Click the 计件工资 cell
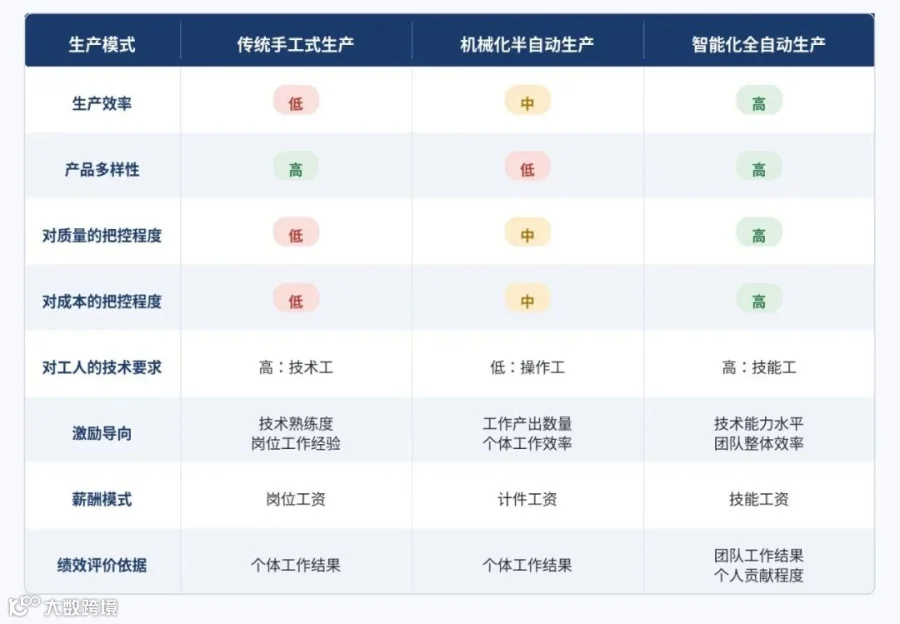 [527, 499]
